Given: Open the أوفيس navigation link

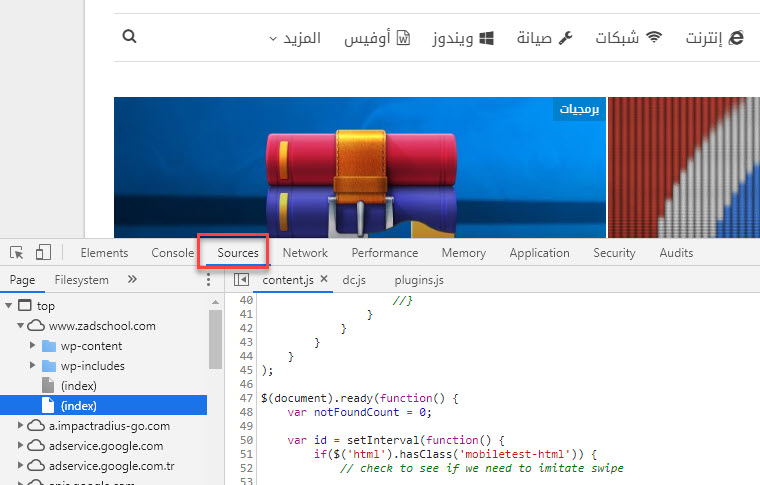Looking at the screenshot, I should click(367, 38).
